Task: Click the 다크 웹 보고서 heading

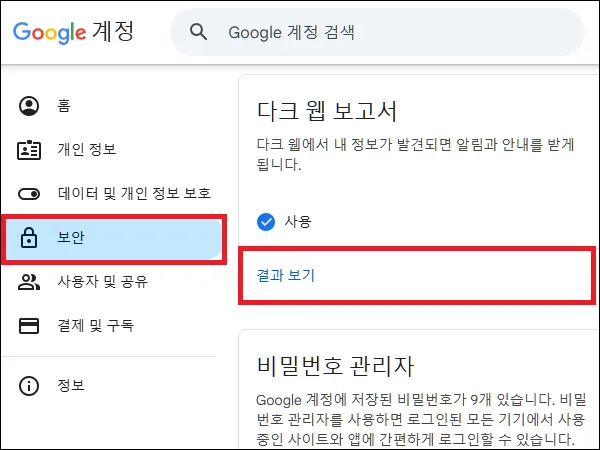Action: coord(327,111)
